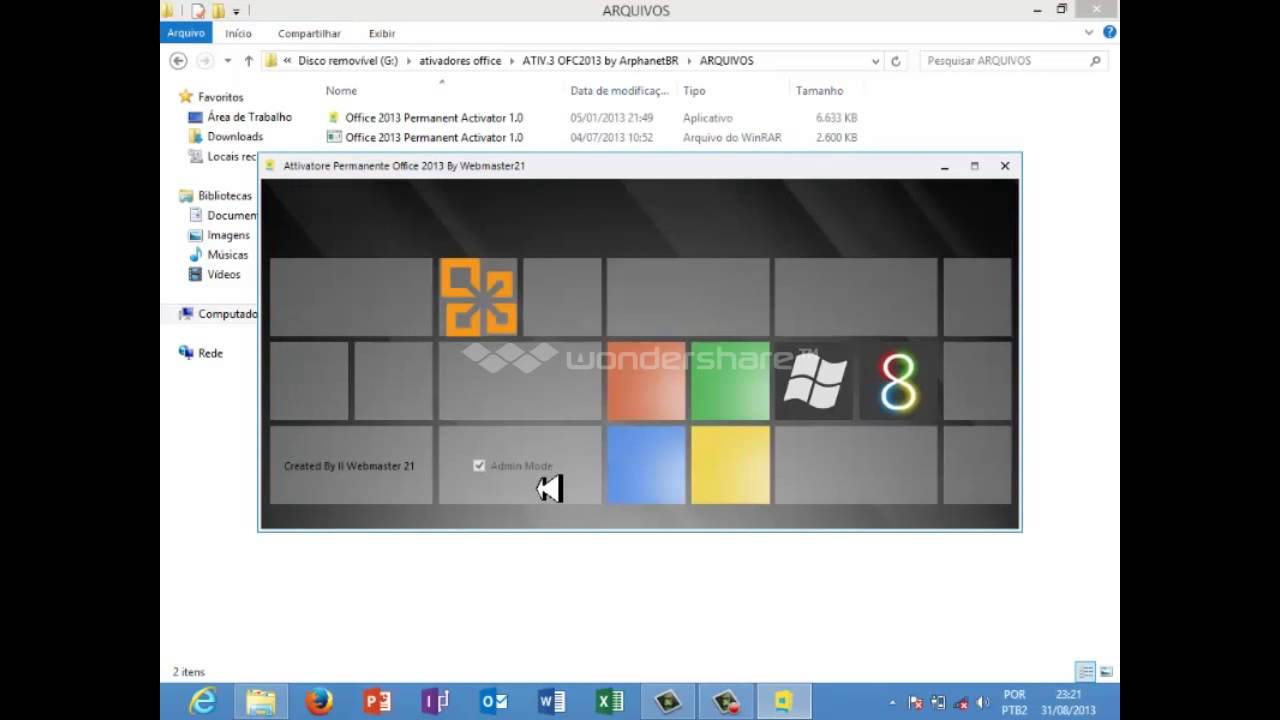Open Internet Explorer from taskbar
Screen dimensions: 1280x720
click(x=203, y=702)
